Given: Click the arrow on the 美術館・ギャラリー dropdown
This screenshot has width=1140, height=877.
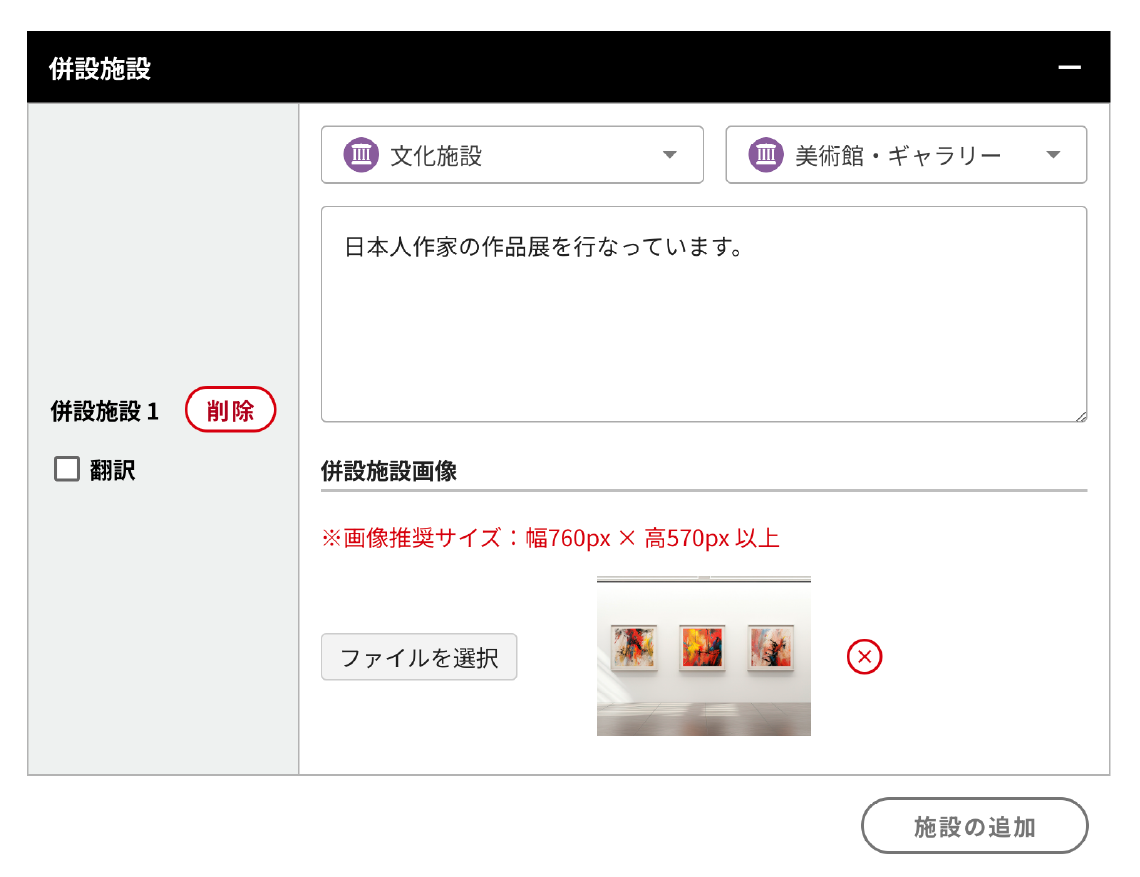Looking at the screenshot, I should tap(1052, 155).
